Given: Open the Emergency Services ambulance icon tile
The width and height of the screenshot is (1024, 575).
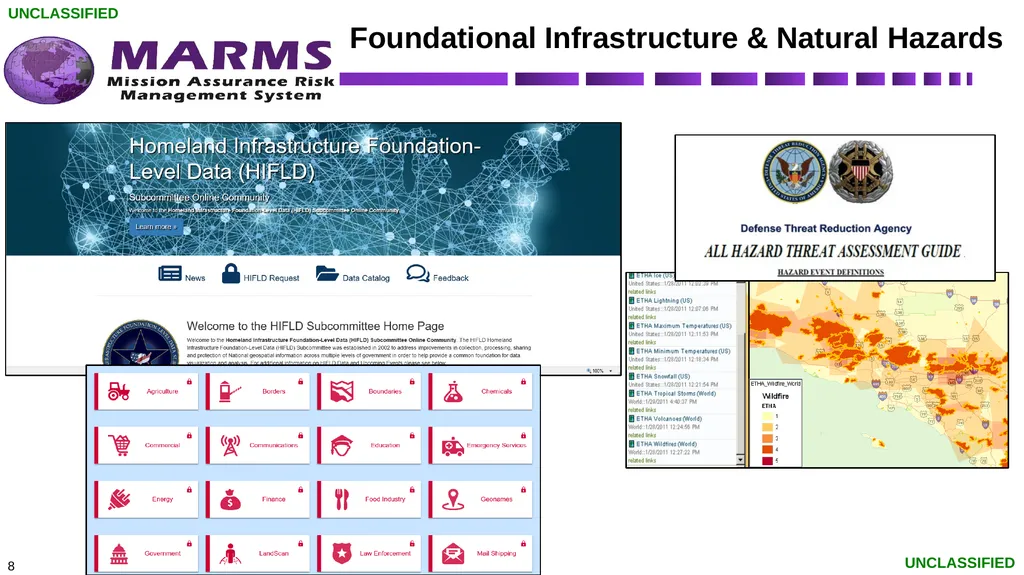Looking at the screenshot, I should click(480, 445).
